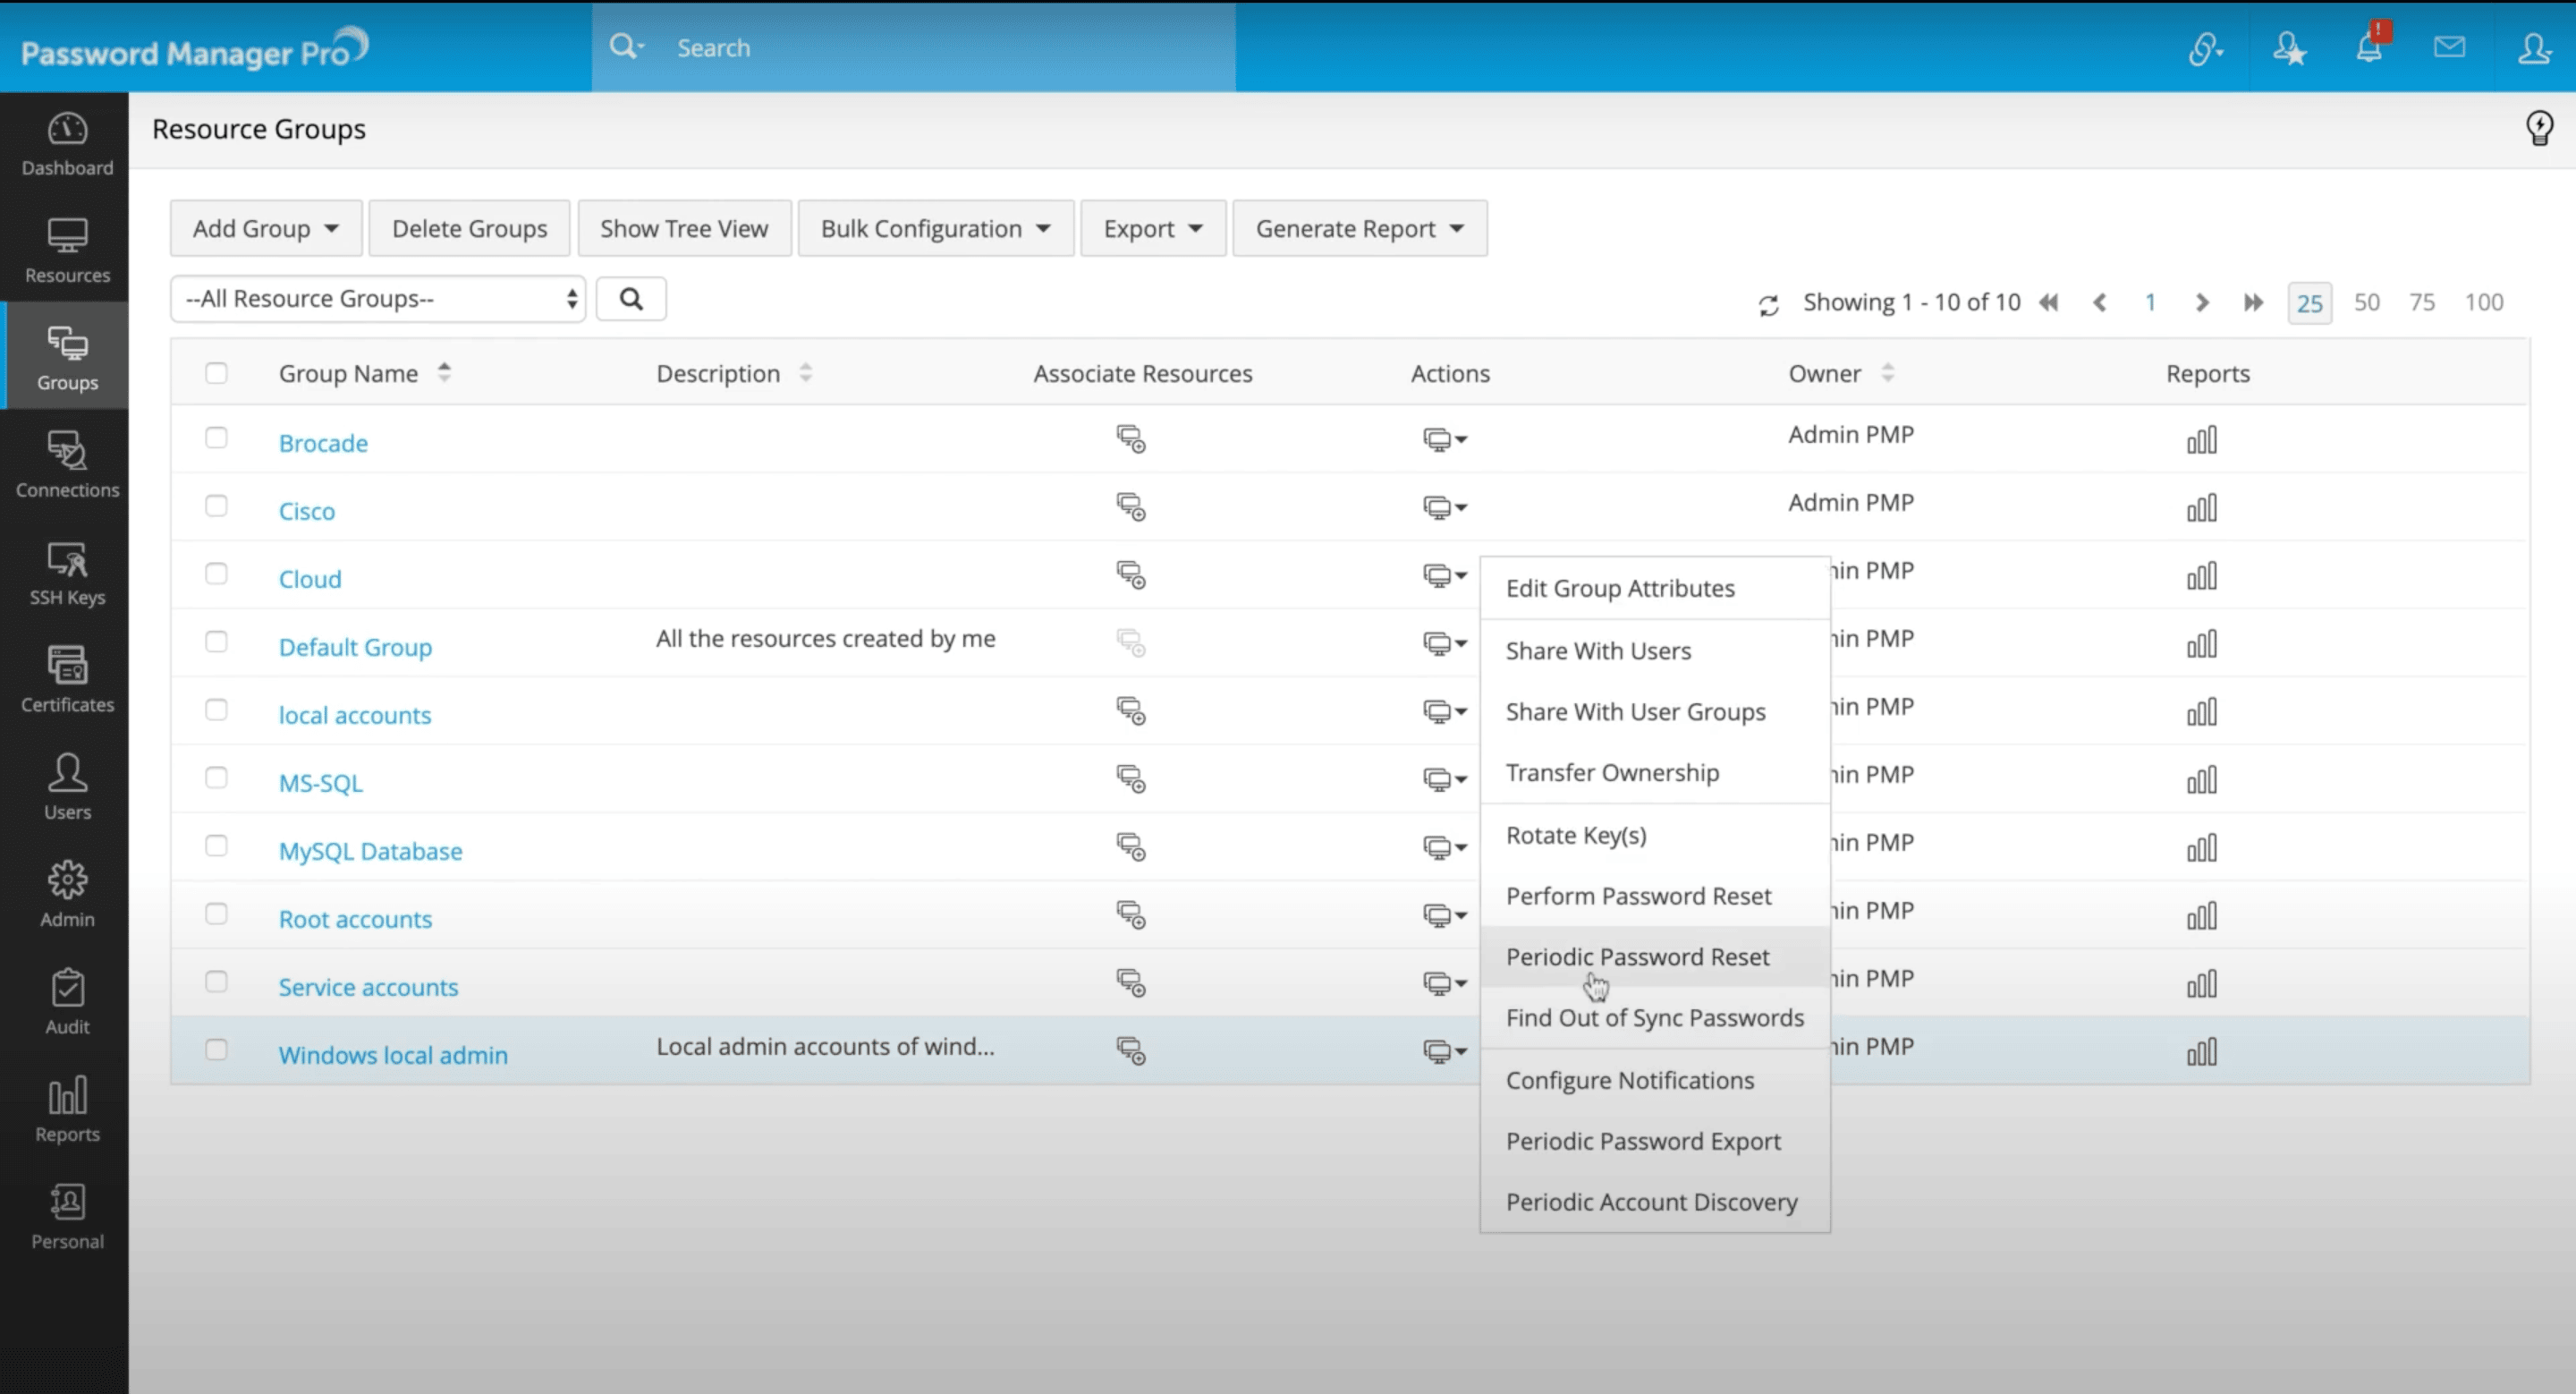Image resolution: width=2576 pixels, height=1394 pixels.
Task: Open the mail envelope icon
Action: [x=2449, y=47]
